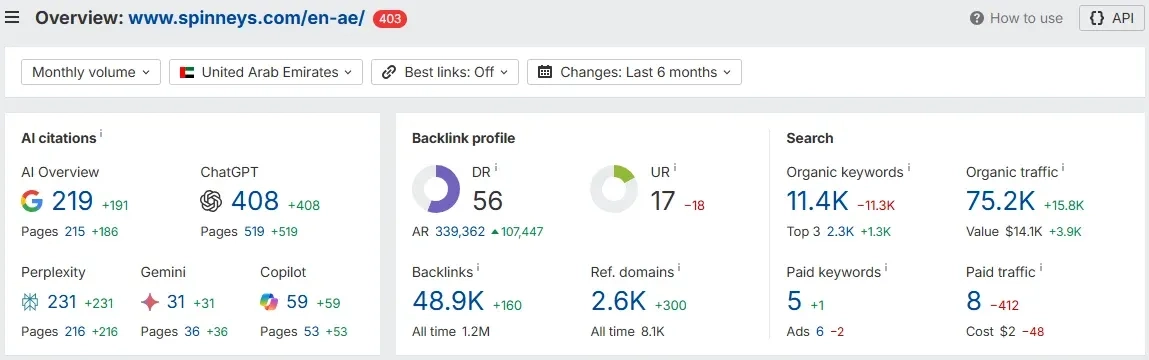Open the 11.4K organic keywords value

pos(818,201)
